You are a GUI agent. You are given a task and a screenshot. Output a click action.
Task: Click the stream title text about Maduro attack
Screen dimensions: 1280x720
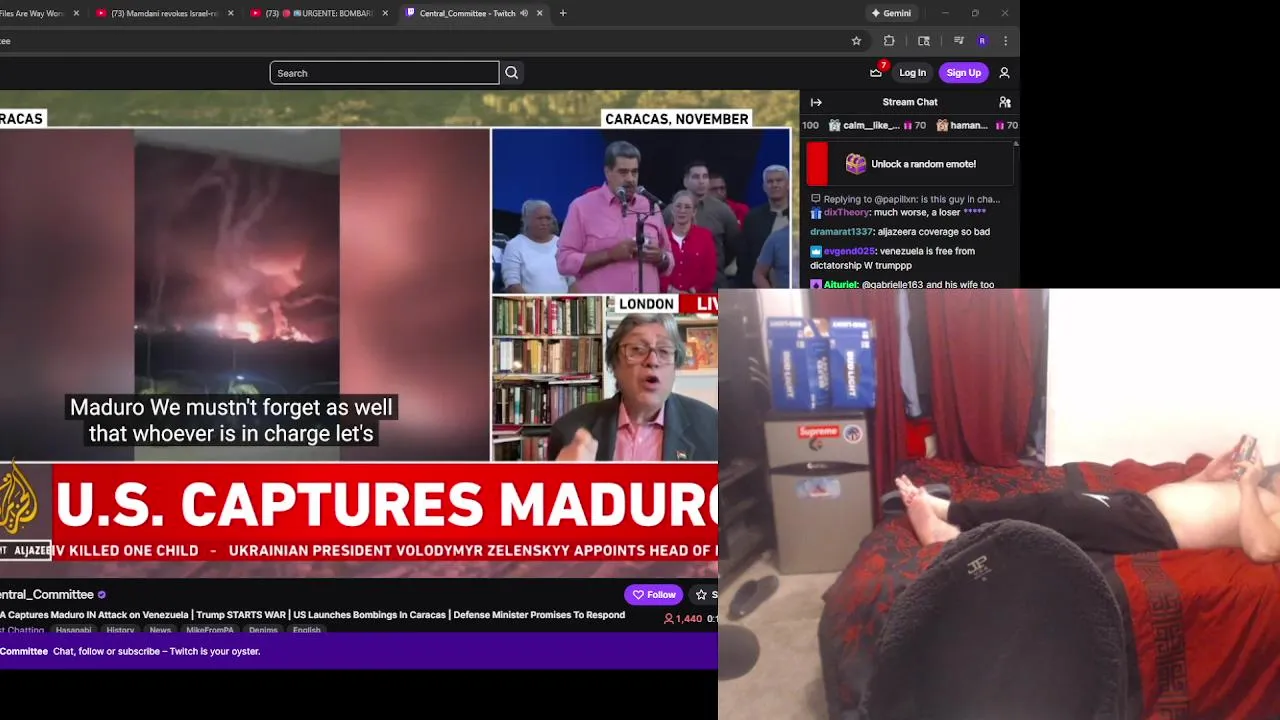(x=312, y=615)
